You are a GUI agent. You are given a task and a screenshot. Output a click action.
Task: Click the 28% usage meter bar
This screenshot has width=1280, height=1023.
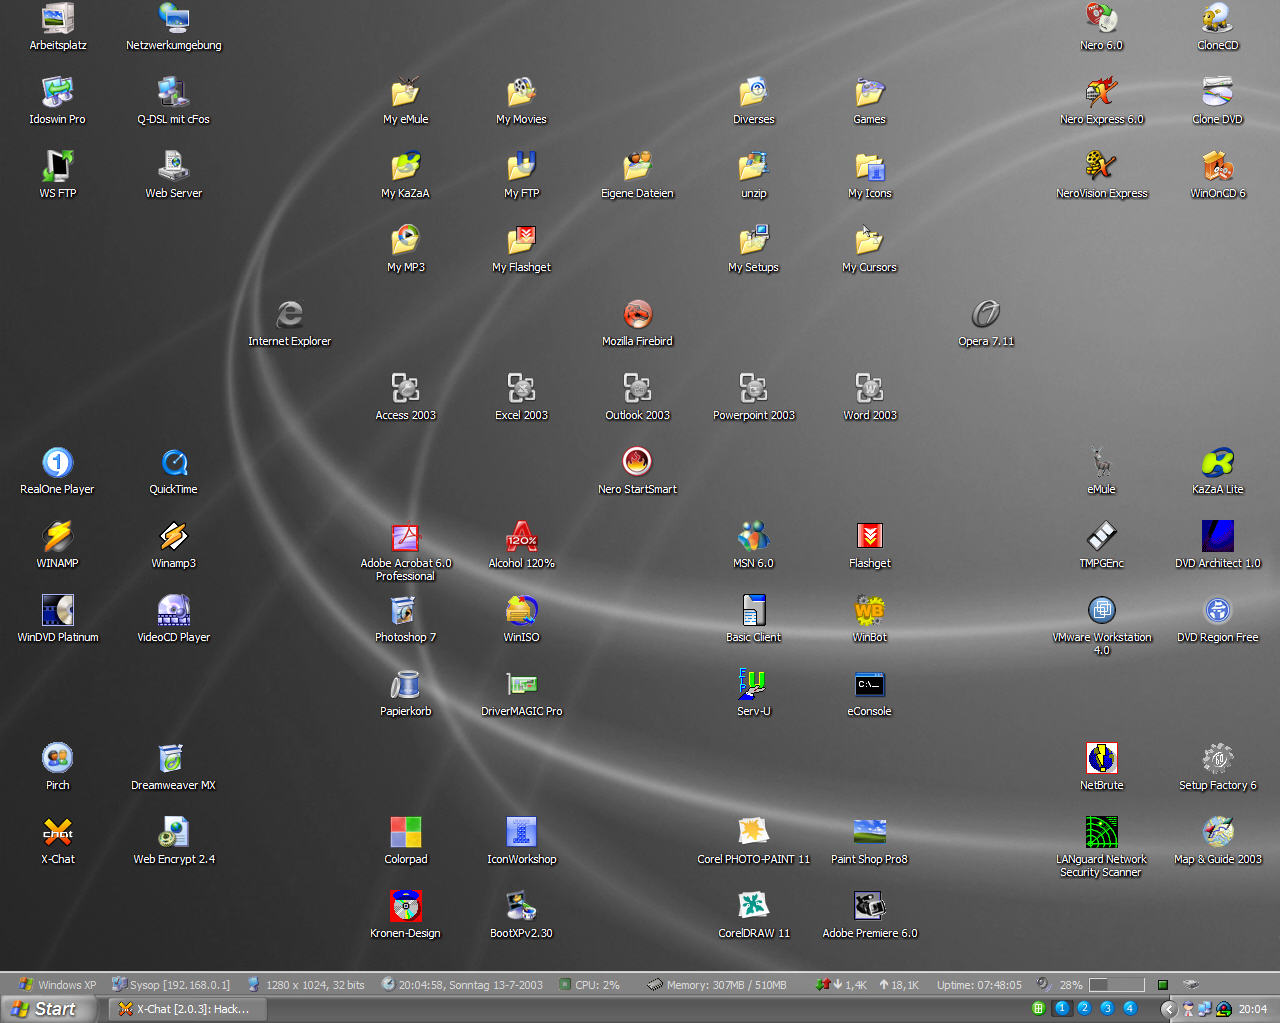(x=1116, y=985)
